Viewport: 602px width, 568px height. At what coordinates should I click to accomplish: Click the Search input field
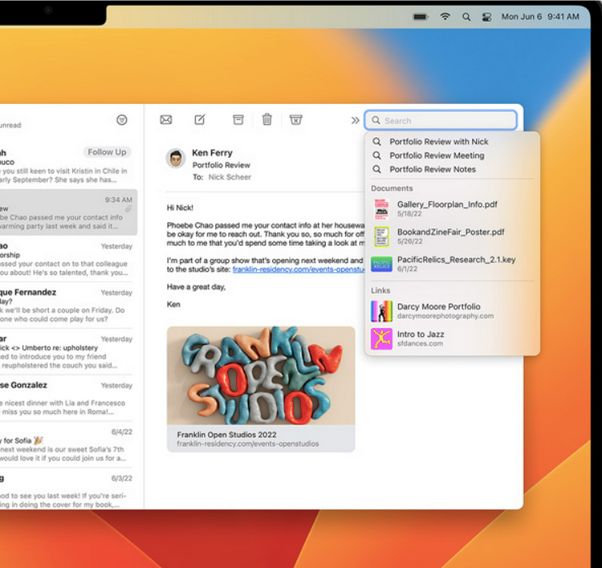pos(441,120)
